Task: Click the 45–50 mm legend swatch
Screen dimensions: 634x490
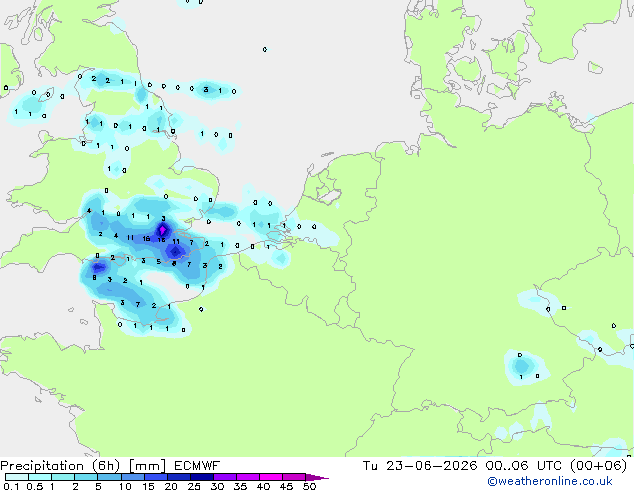Action: tap(294, 477)
